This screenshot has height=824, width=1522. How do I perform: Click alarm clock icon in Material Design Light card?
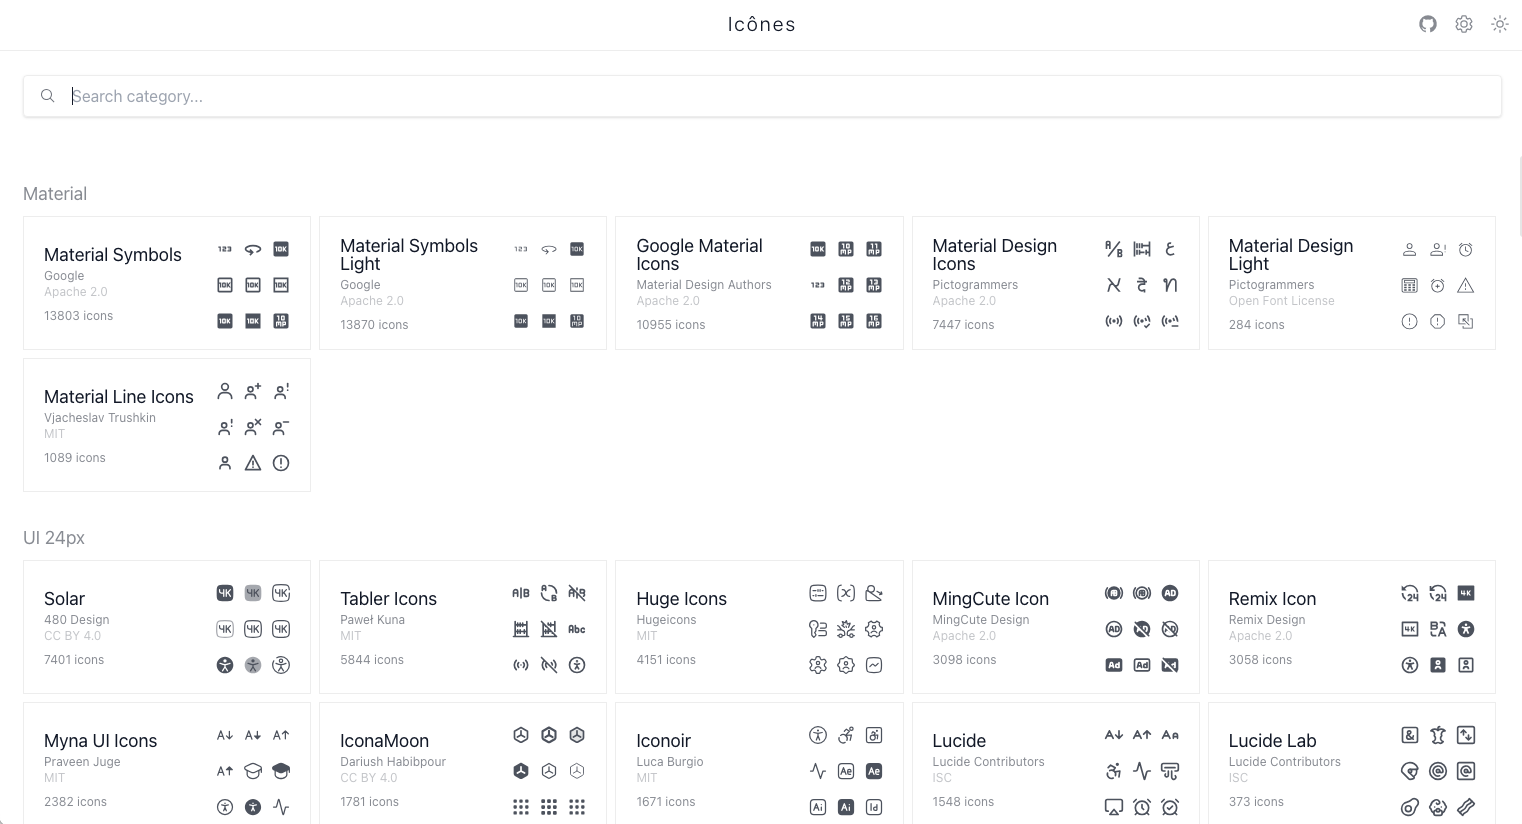(1465, 249)
